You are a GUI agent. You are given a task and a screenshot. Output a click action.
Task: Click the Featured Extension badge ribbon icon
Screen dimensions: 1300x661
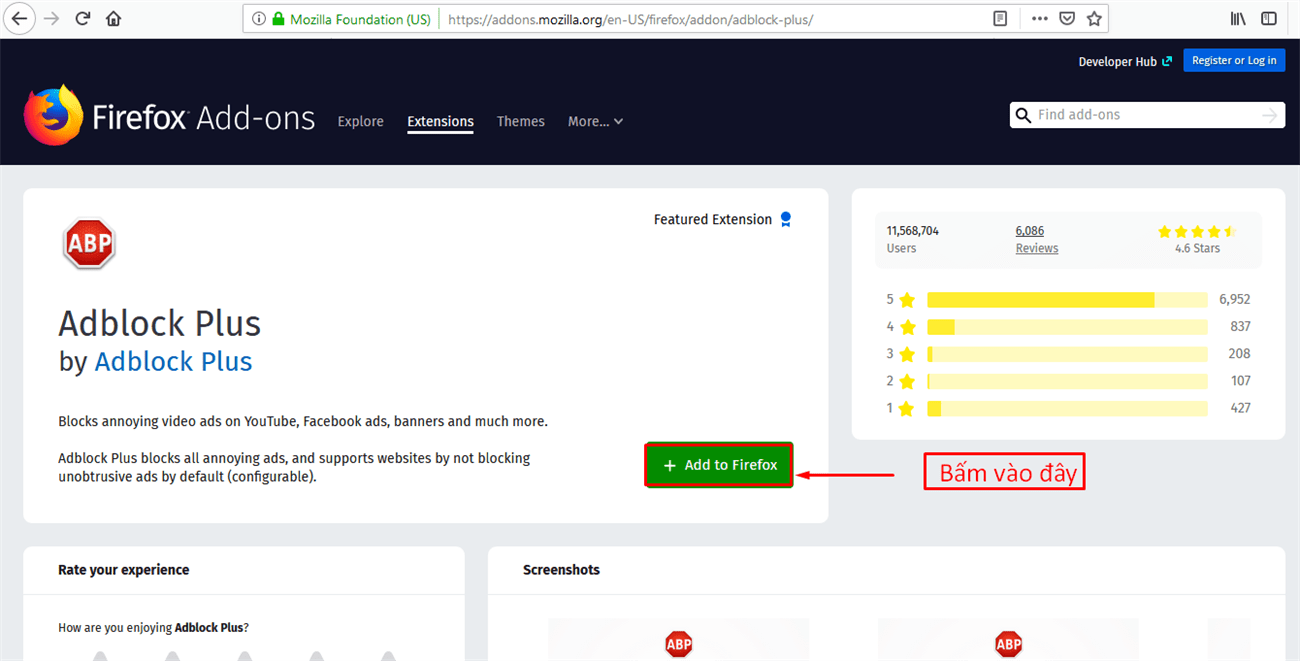click(786, 220)
